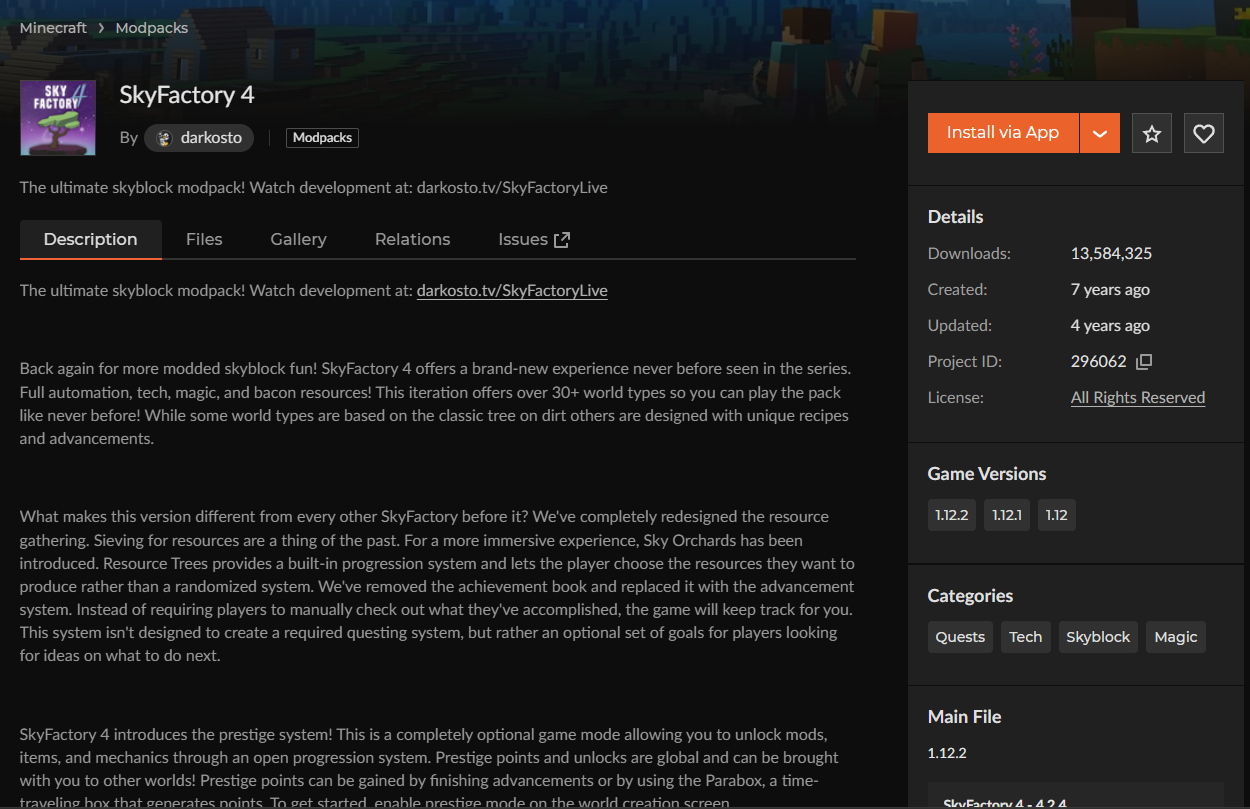Open the Gallery tab
Image resolution: width=1250 pixels, height=809 pixels.
(x=298, y=240)
